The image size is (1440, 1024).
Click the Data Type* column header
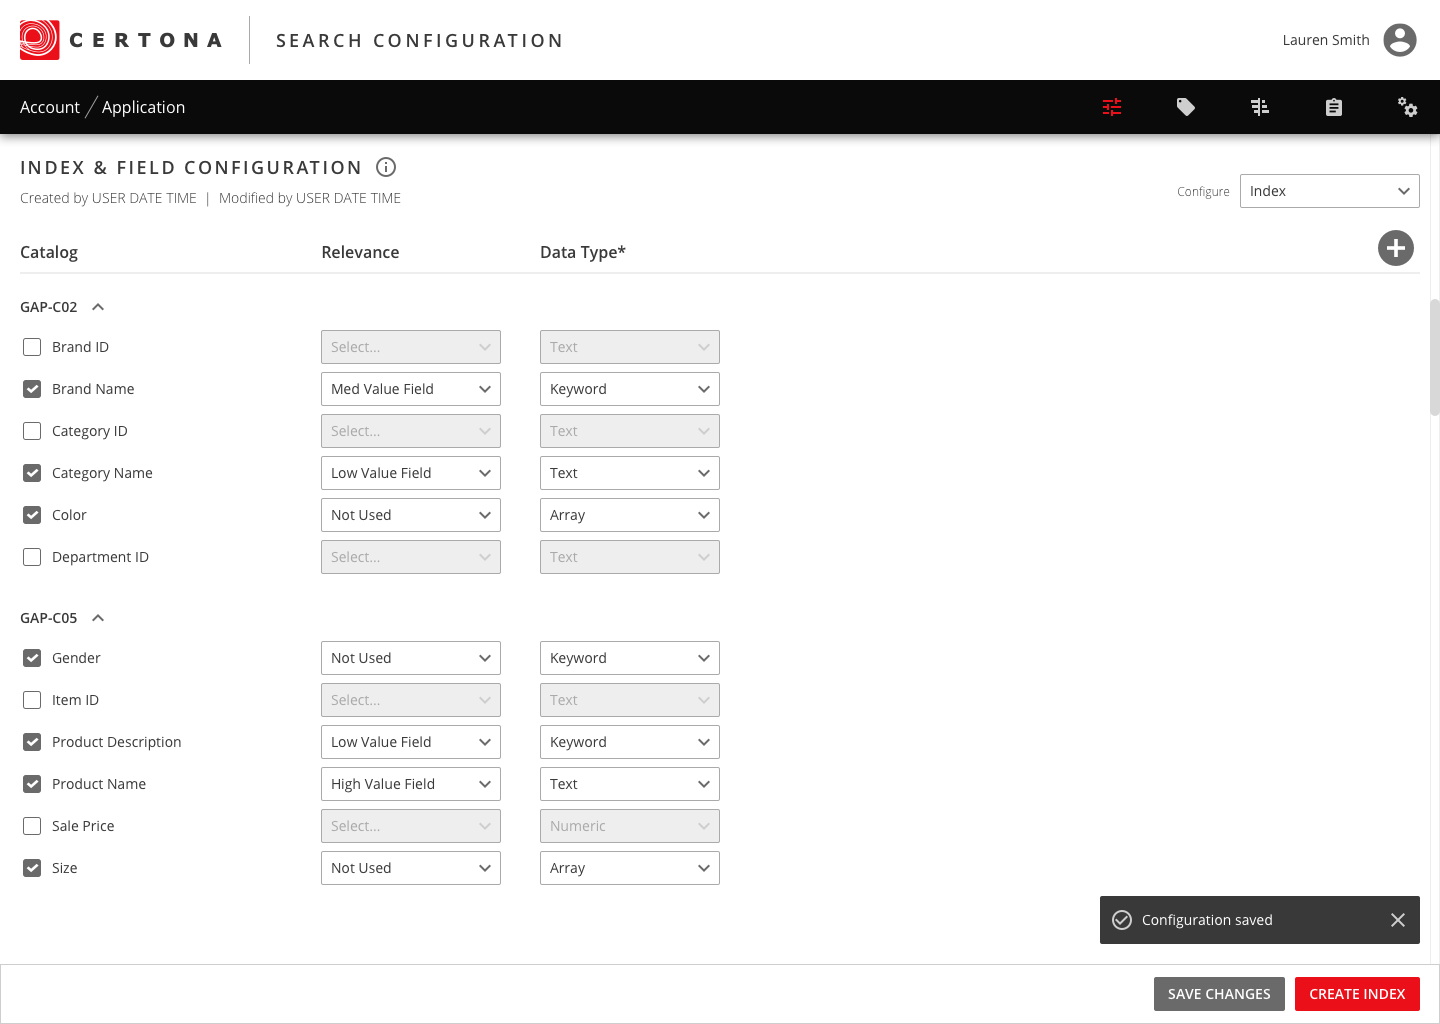pyautogui.click(x=583, y=252)
